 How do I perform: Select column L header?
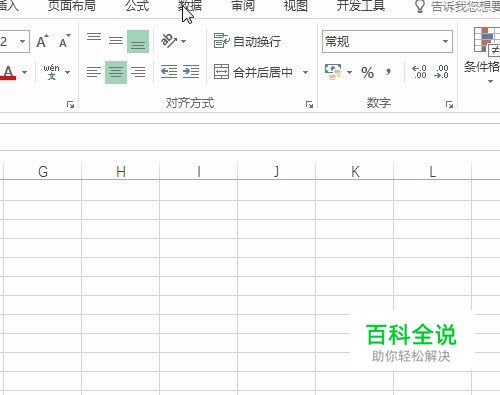coord(433,172)
